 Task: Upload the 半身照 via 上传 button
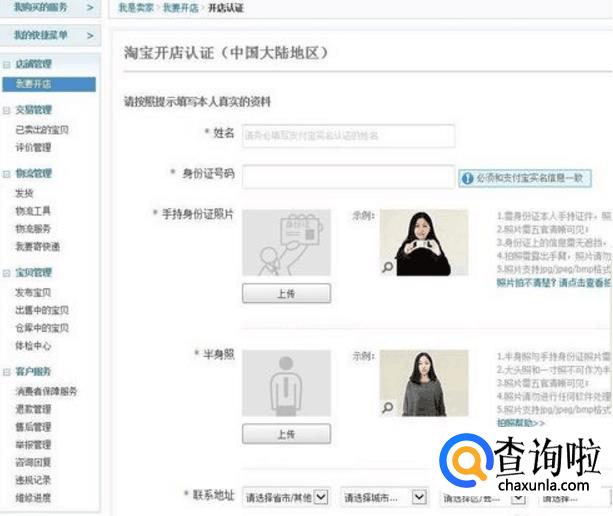point(287,434)
